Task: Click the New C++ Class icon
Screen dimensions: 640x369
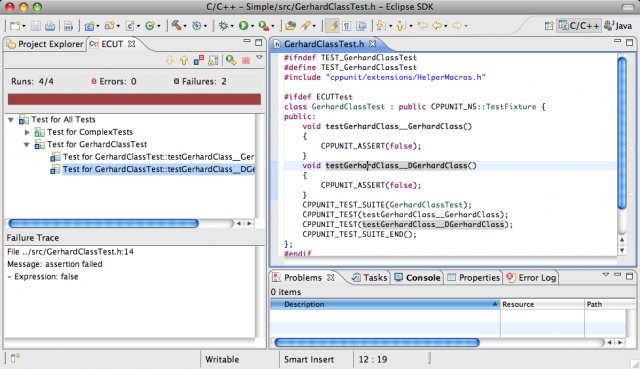Action: pyautogui.click(x=150, y=26)
